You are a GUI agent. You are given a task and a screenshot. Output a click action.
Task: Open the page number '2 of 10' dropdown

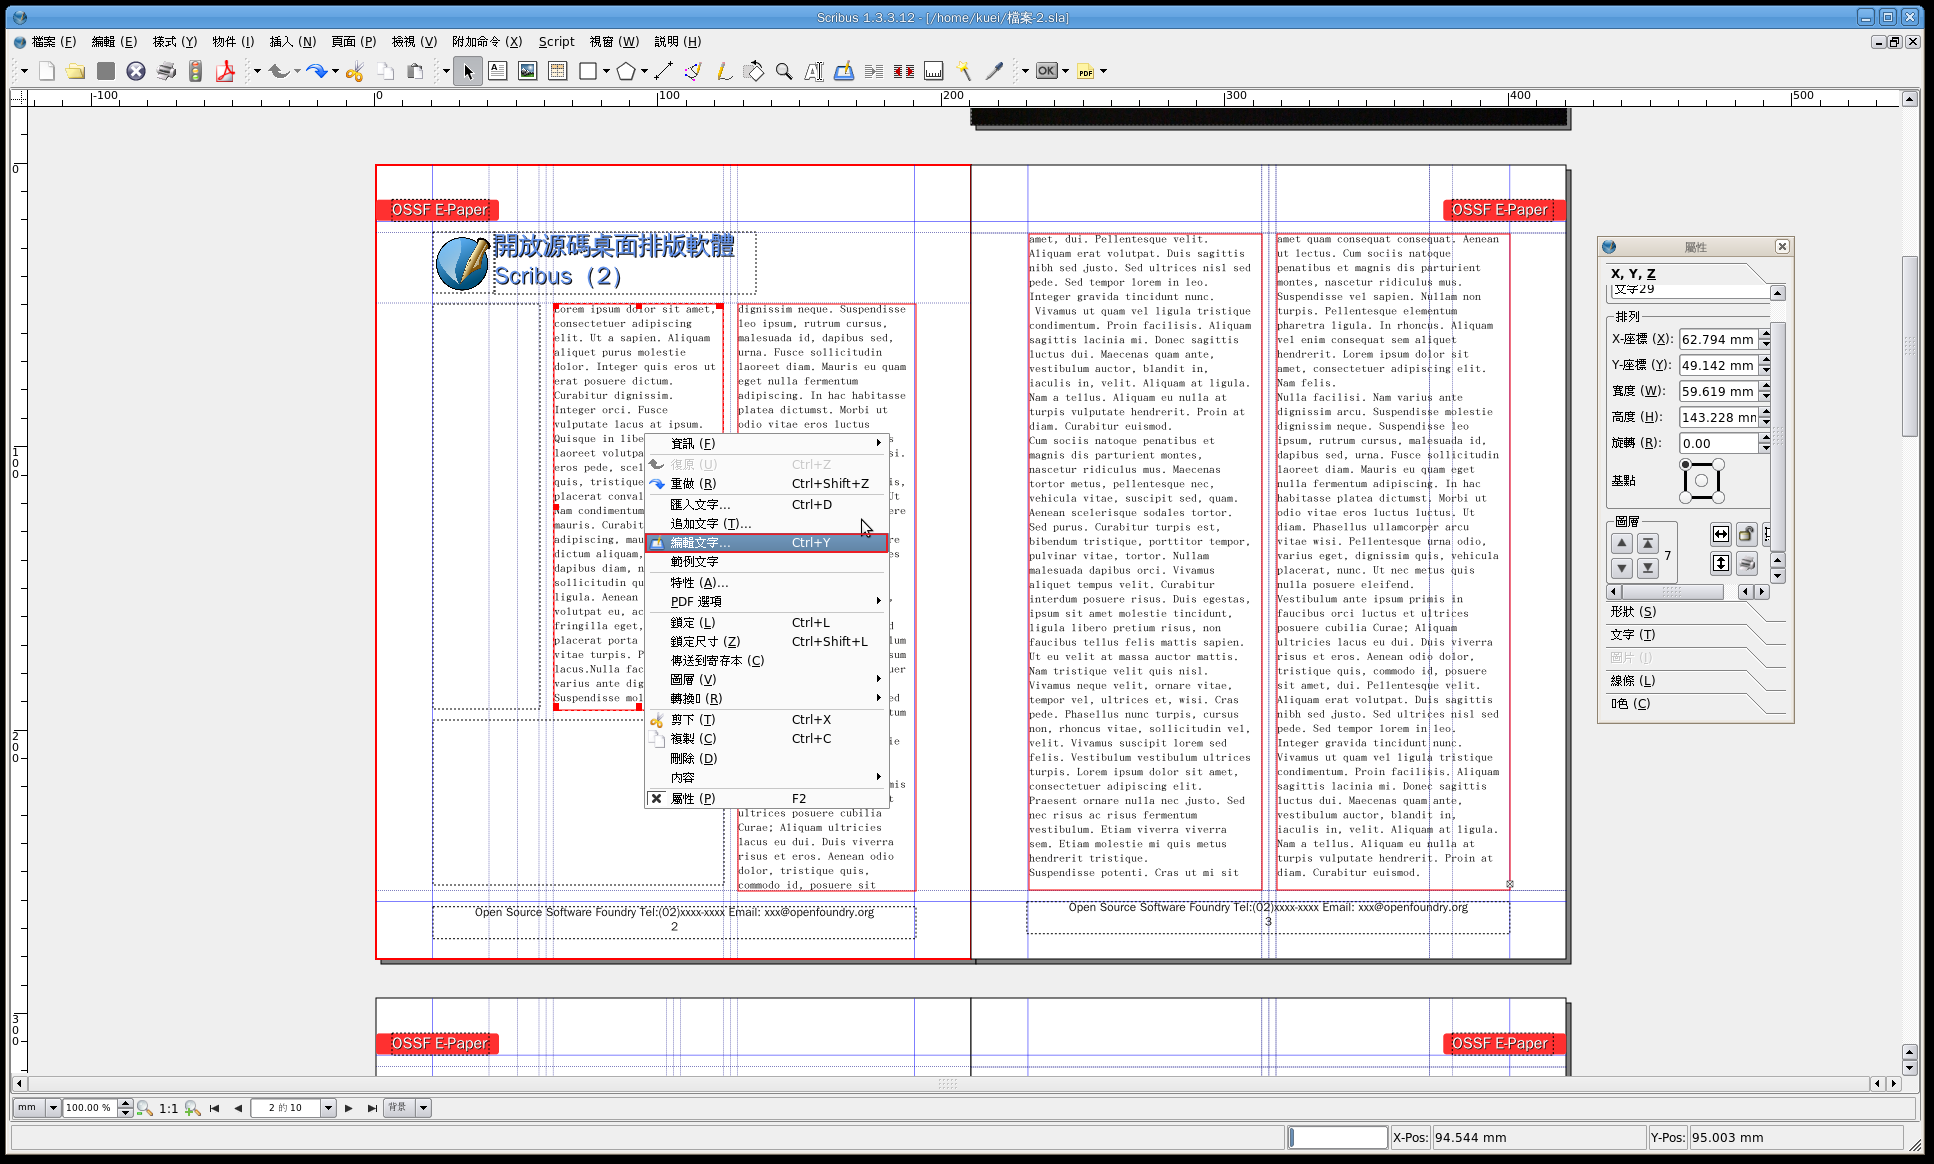click(328, 1108)
